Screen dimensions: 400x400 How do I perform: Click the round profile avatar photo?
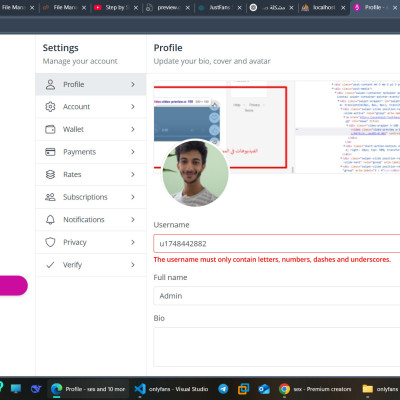click(x=195, y=173)
